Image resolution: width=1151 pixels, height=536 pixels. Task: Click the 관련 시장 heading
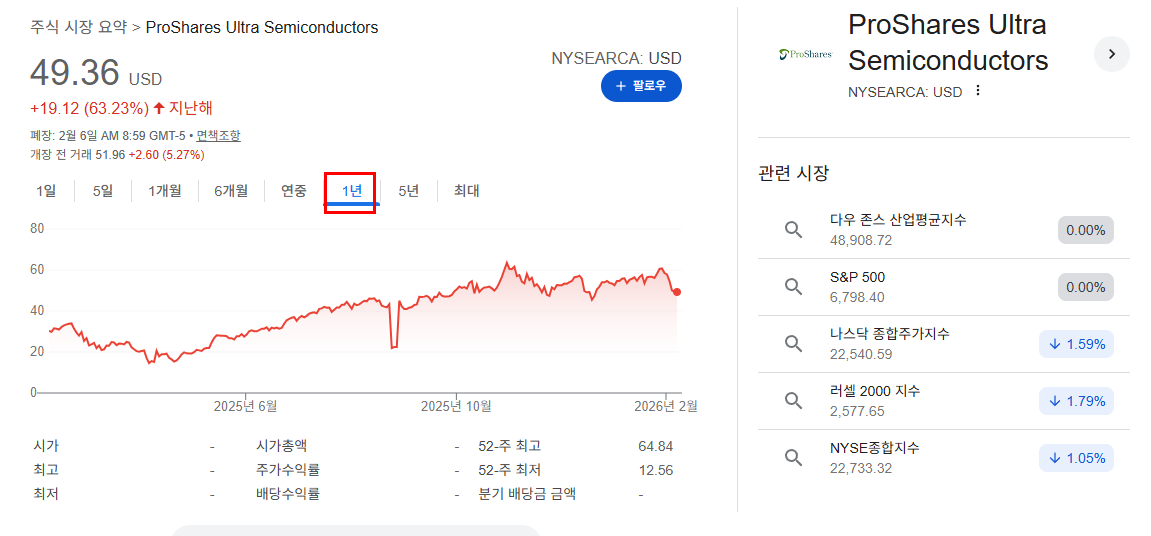tap(794, 174)
